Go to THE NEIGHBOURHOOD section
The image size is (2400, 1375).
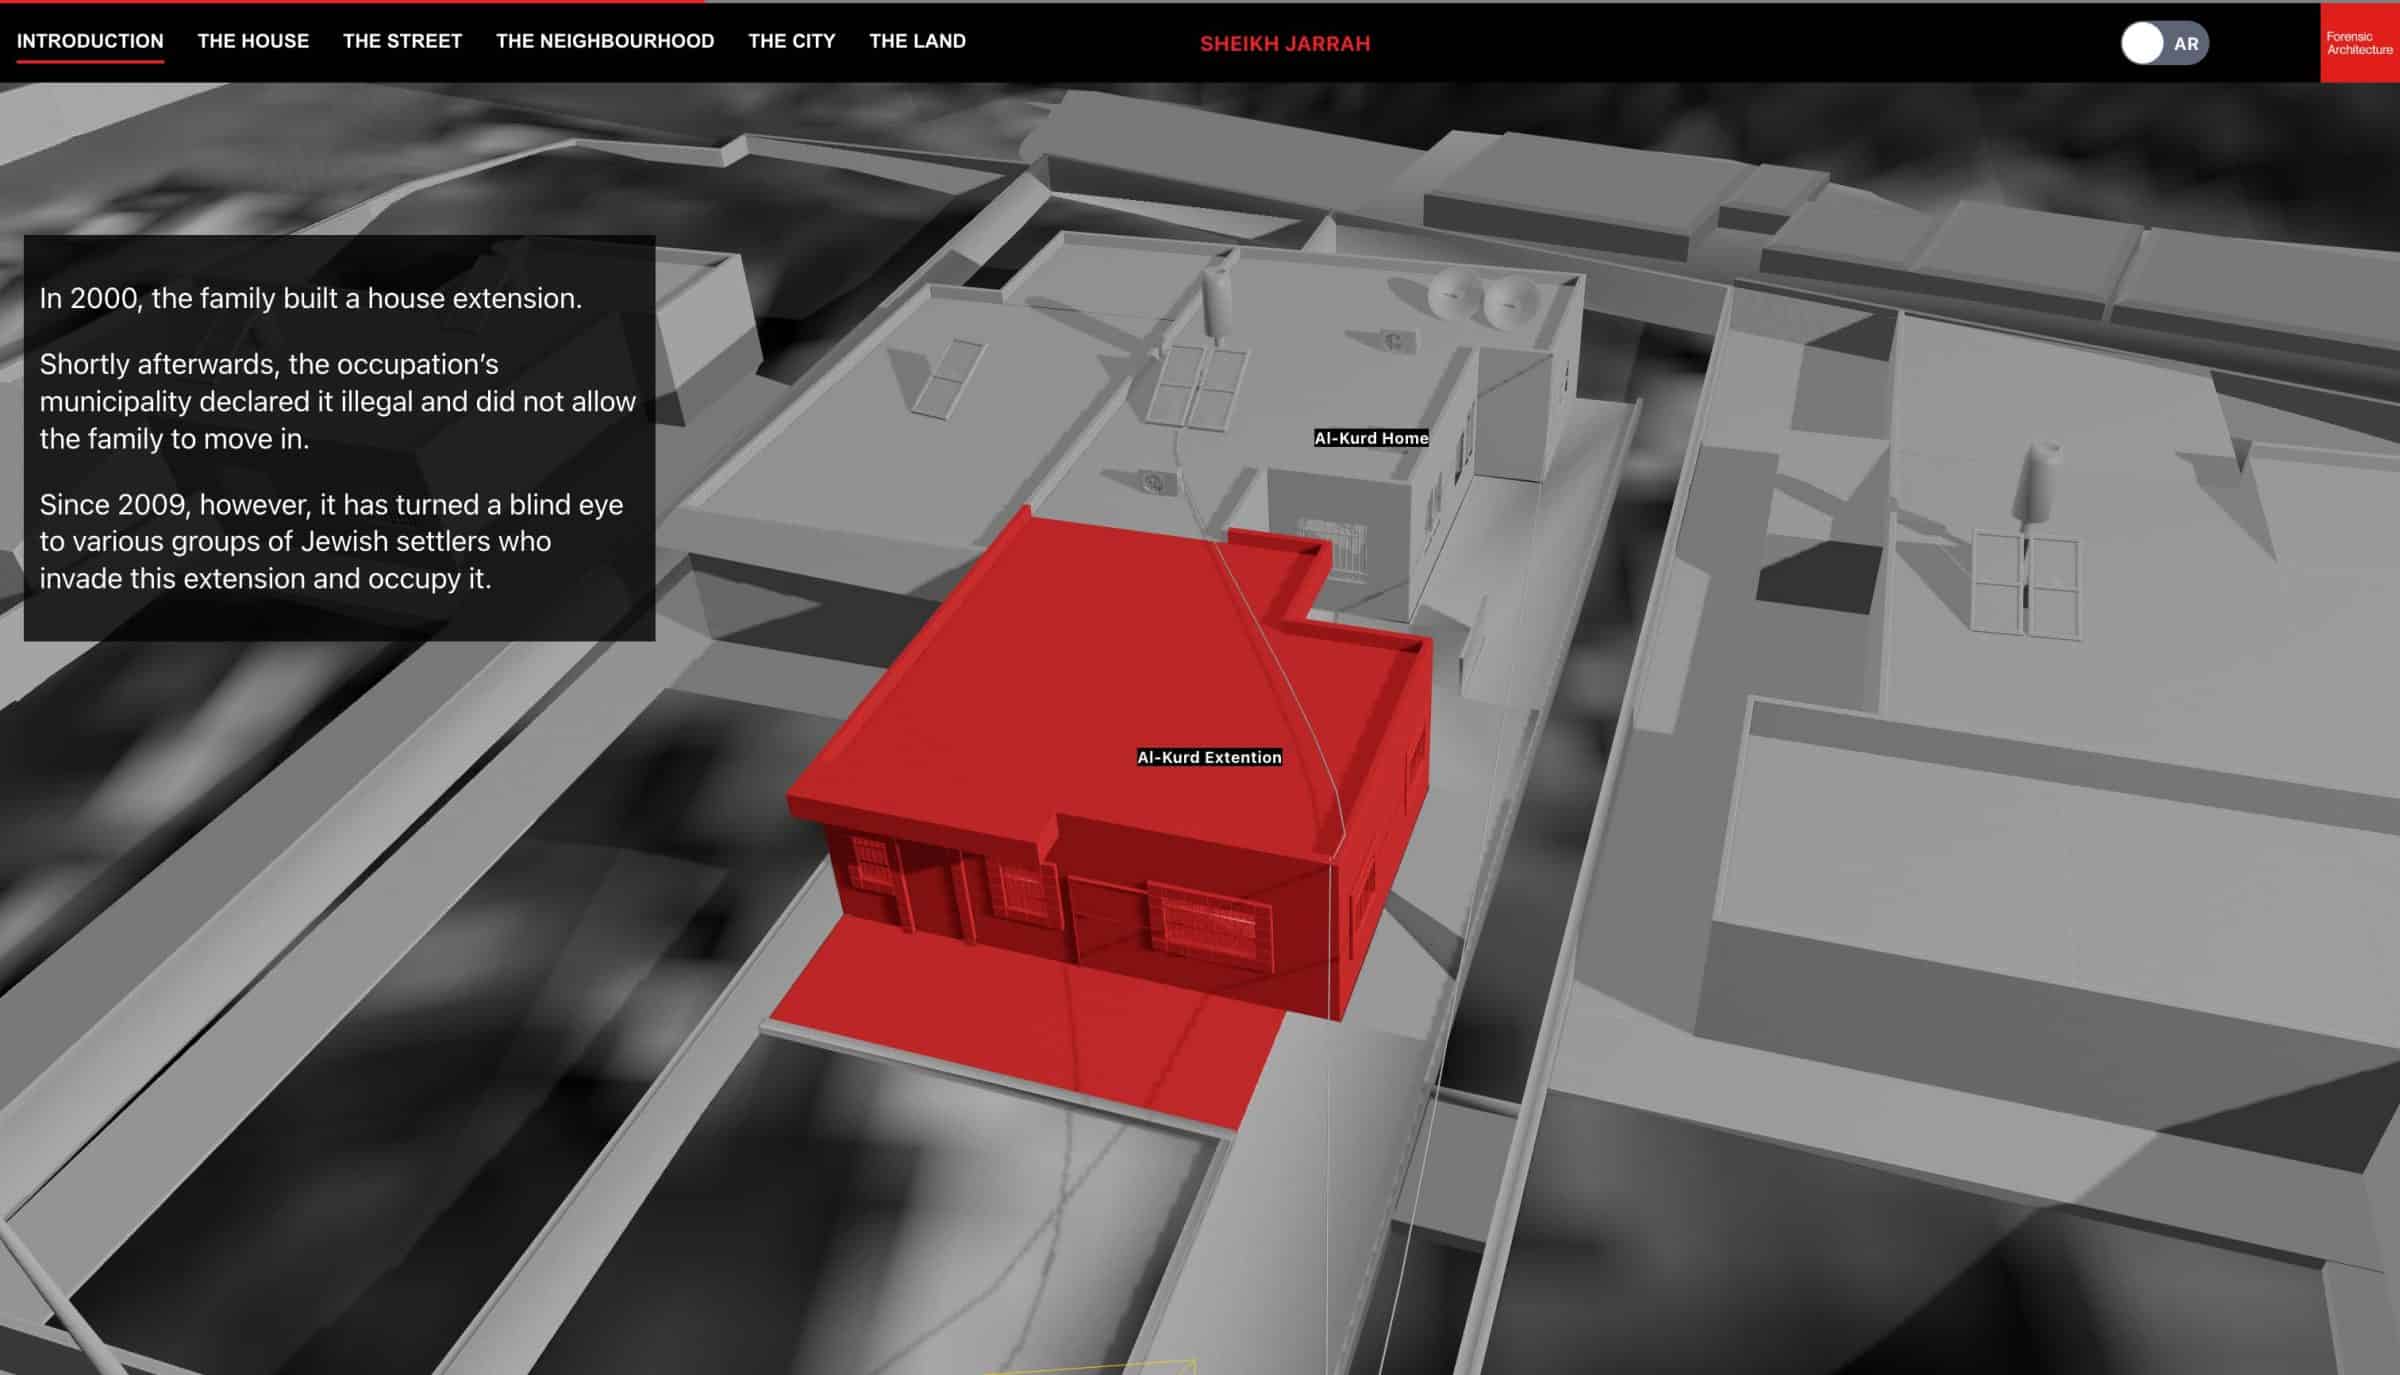[605, 41]
